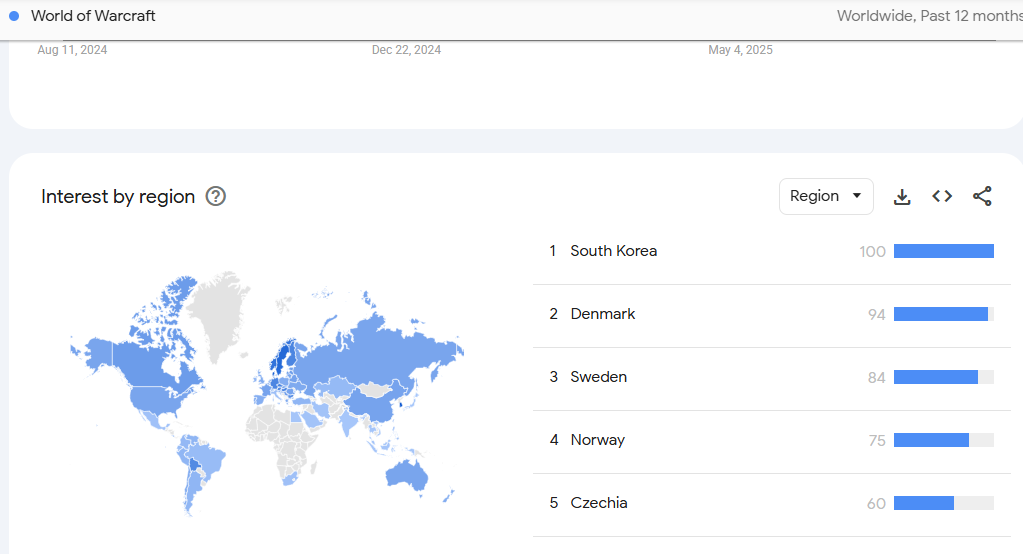Click the Czechia interest bar
Image resolution: width=1023 pixels, height=554 pixels.
click(943, 503)
